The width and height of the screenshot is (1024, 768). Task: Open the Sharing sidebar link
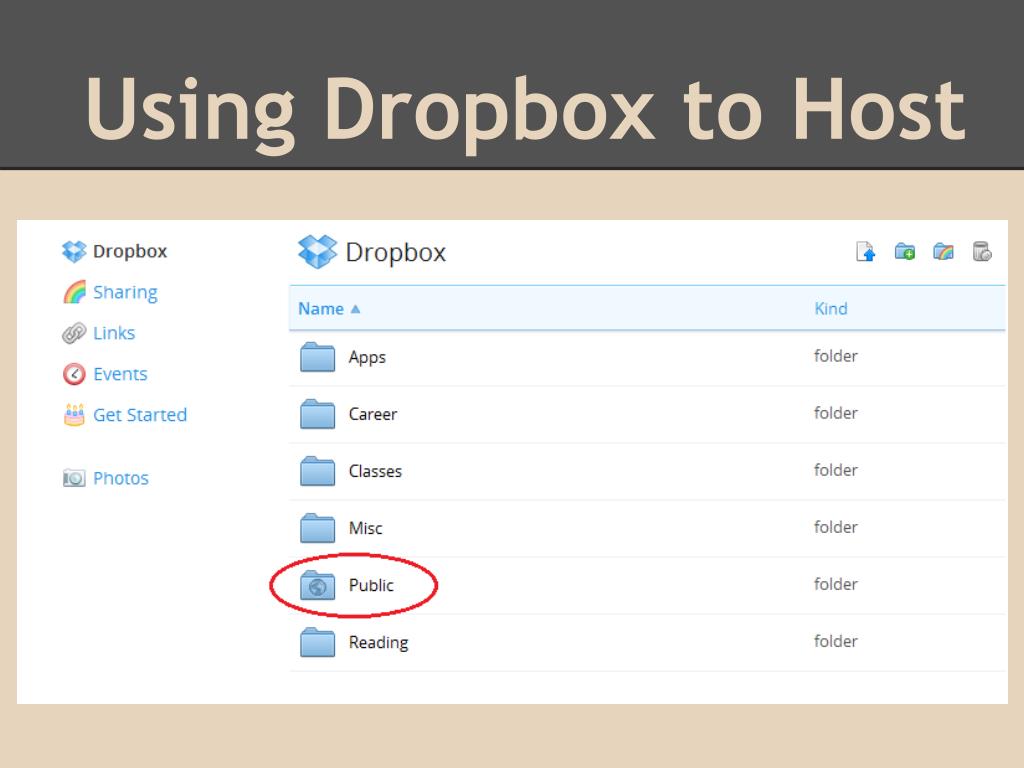coord(125,293)
